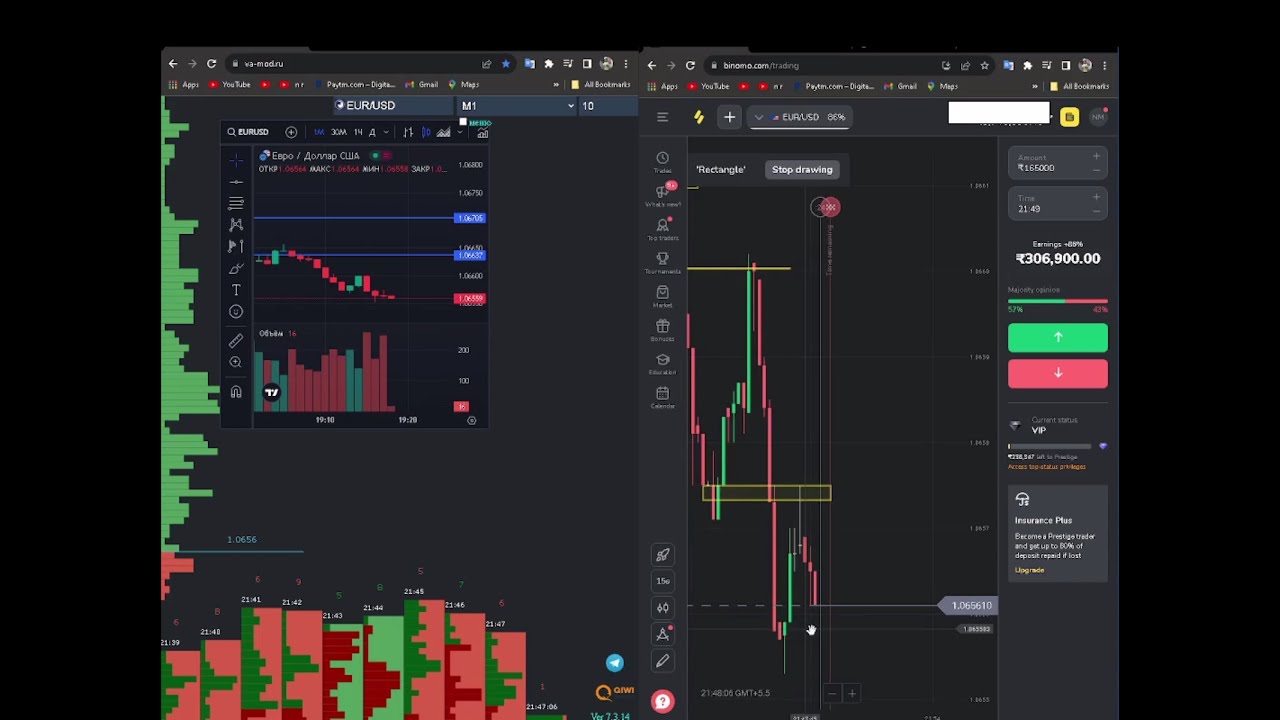Open the chart type candles selector

coord(662,608)
